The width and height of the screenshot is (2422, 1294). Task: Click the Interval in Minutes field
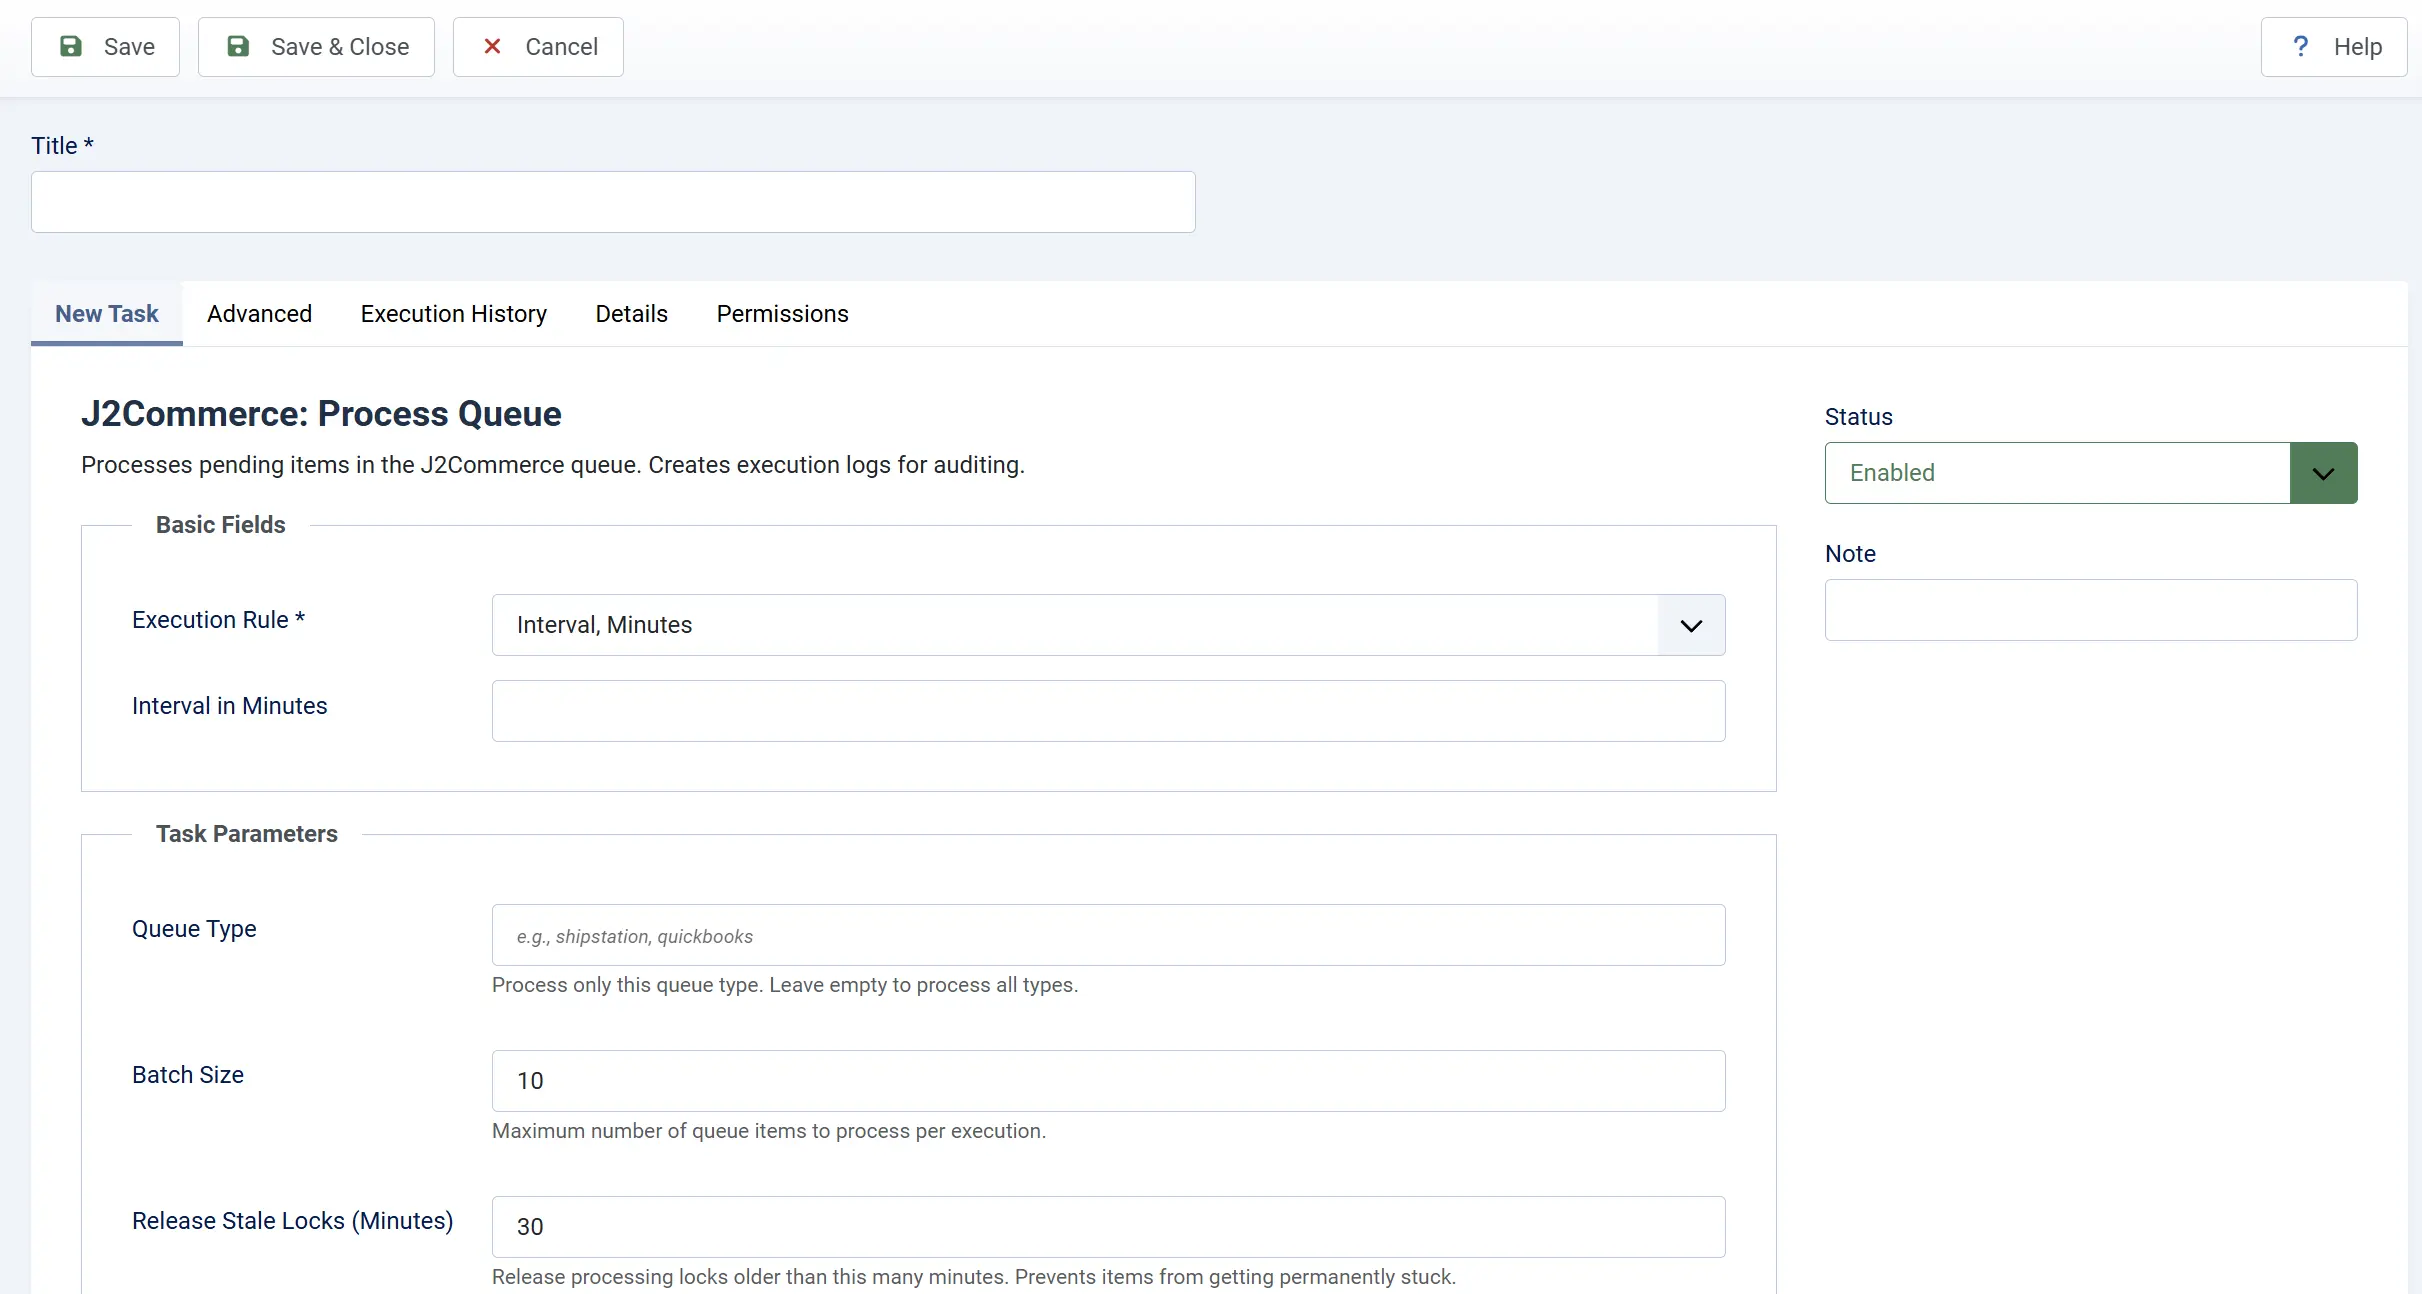pyautogui.click(x=1109, y=711)
